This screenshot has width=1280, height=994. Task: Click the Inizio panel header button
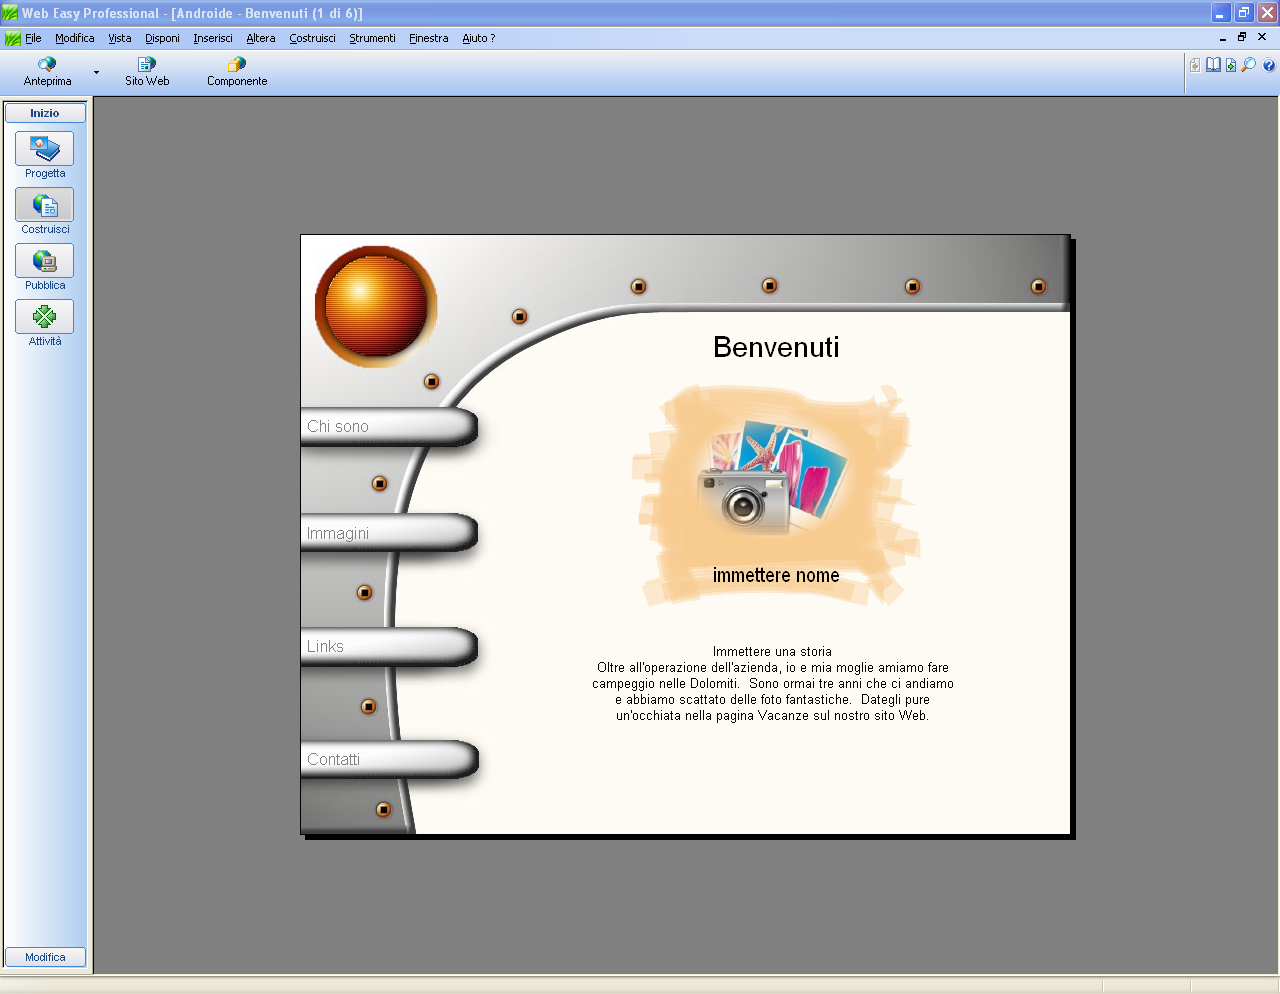pyautogui.click(x=45, y=113)
